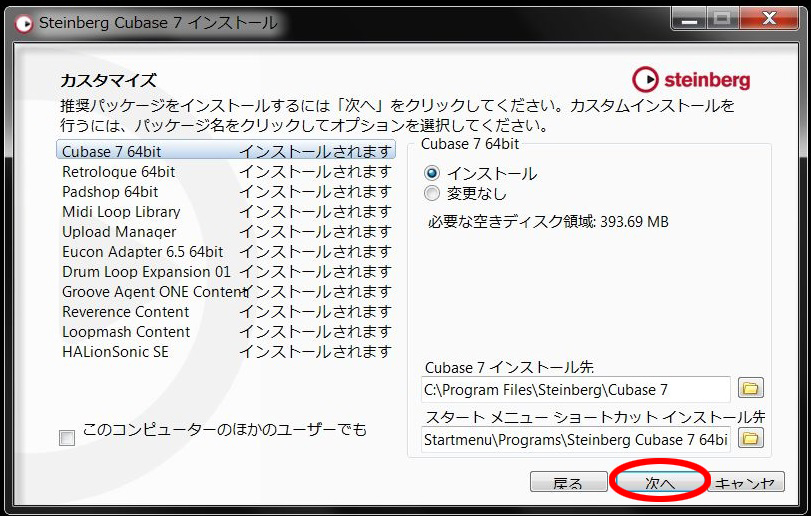Click the folder icon beside Start menu shortcut path
The image size is (811, 516).
(x=750, y=438)
